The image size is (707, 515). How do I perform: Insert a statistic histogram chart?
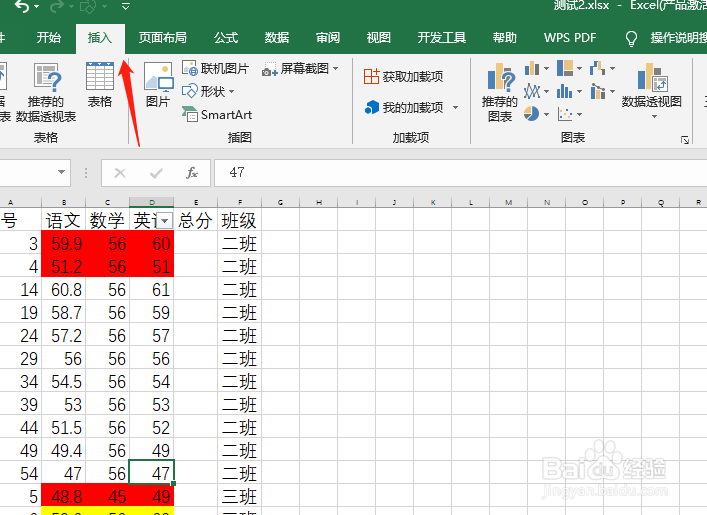coord(565,92)
